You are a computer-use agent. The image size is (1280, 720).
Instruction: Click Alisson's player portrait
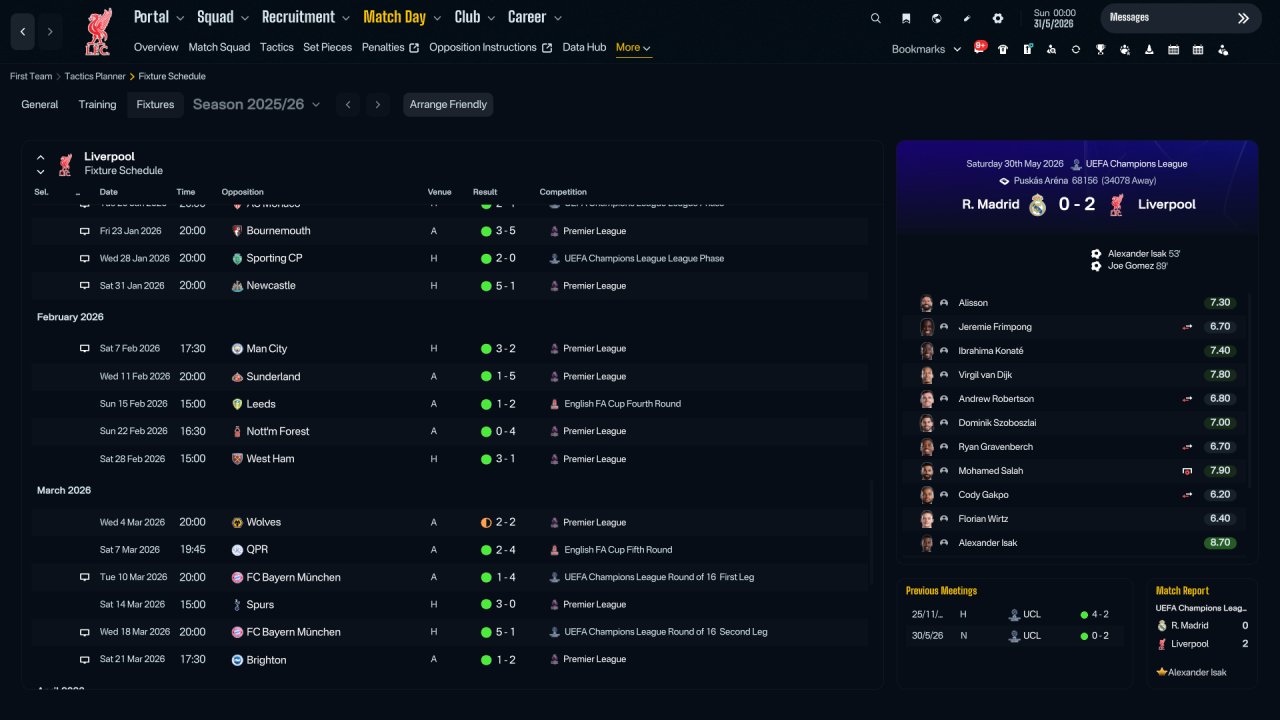(x=927, y=303)
